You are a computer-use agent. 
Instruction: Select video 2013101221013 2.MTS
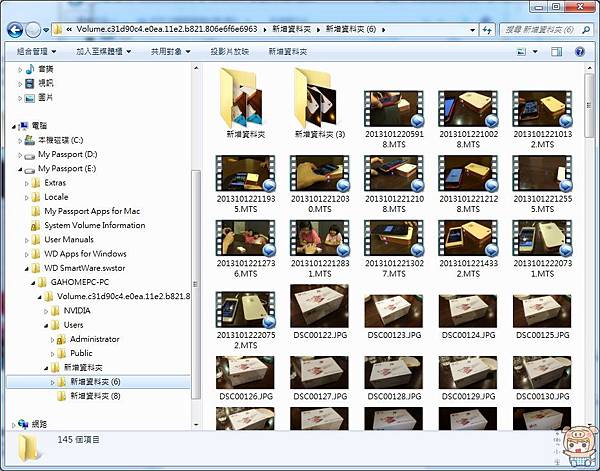pos(542,119)
